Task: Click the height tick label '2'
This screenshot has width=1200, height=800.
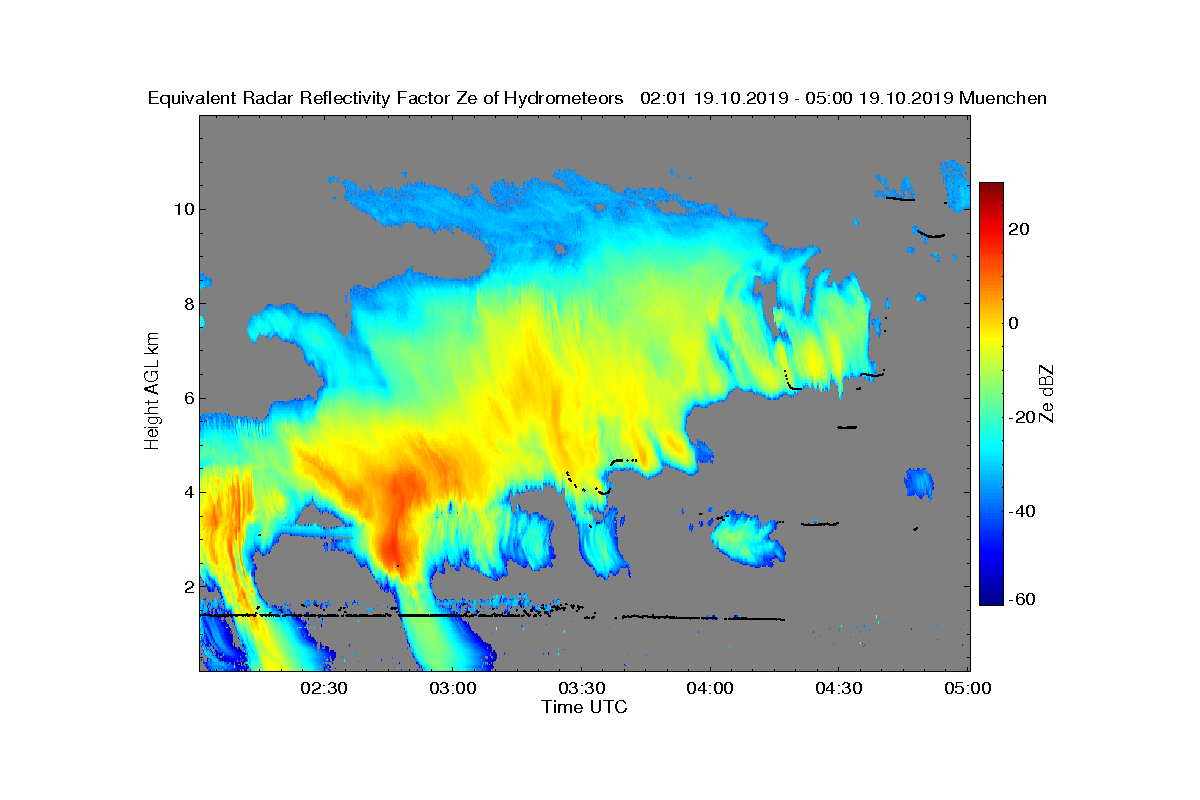Action: point(187,586)
